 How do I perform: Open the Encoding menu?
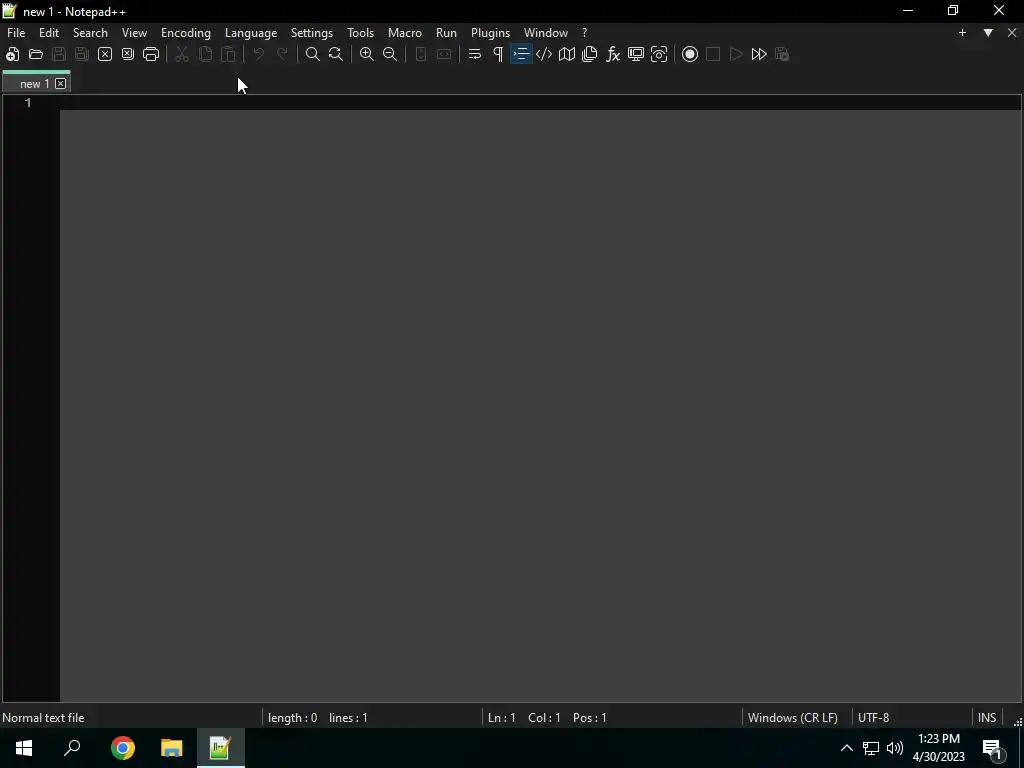(x=186, y=33)
